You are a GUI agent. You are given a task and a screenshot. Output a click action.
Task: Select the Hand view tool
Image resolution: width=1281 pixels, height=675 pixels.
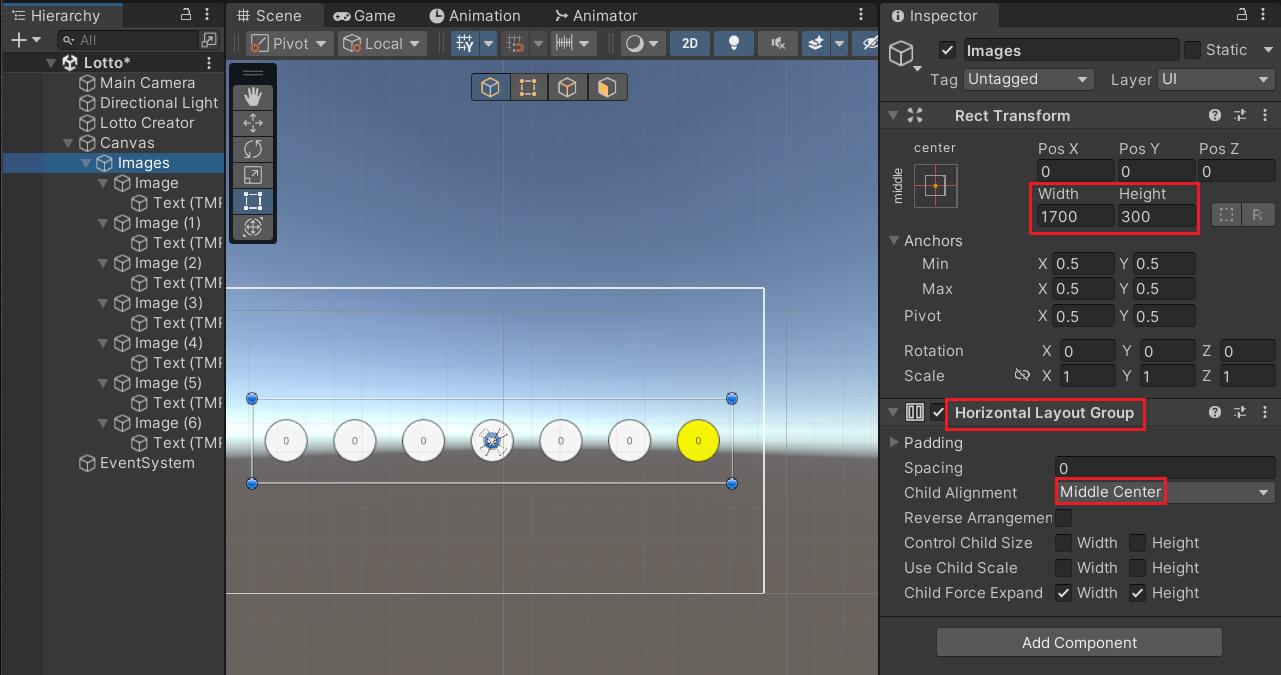click(253, 97)
